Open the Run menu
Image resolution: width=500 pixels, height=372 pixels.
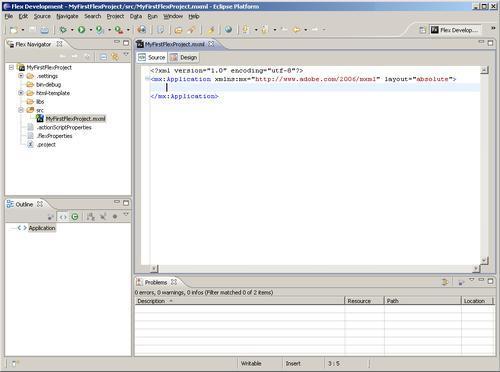point(153,16)
